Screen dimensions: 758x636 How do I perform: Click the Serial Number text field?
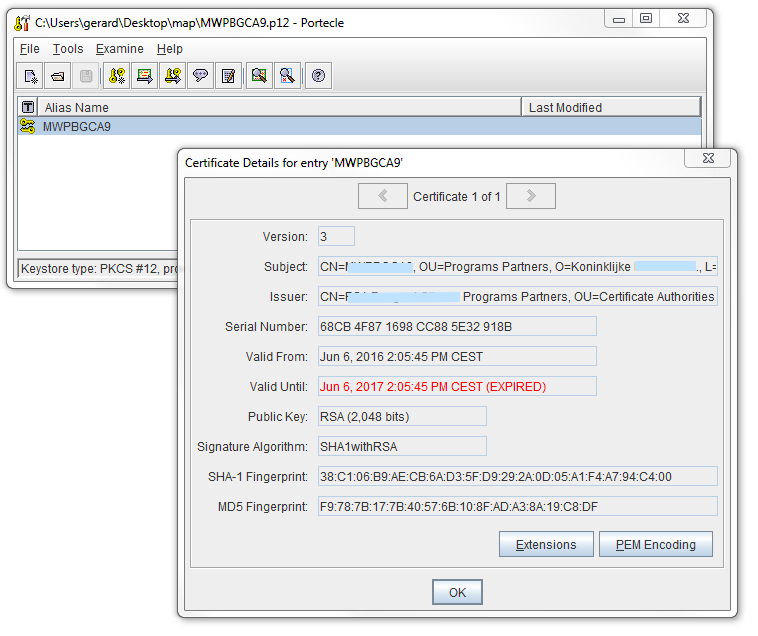tap(456, 327)
